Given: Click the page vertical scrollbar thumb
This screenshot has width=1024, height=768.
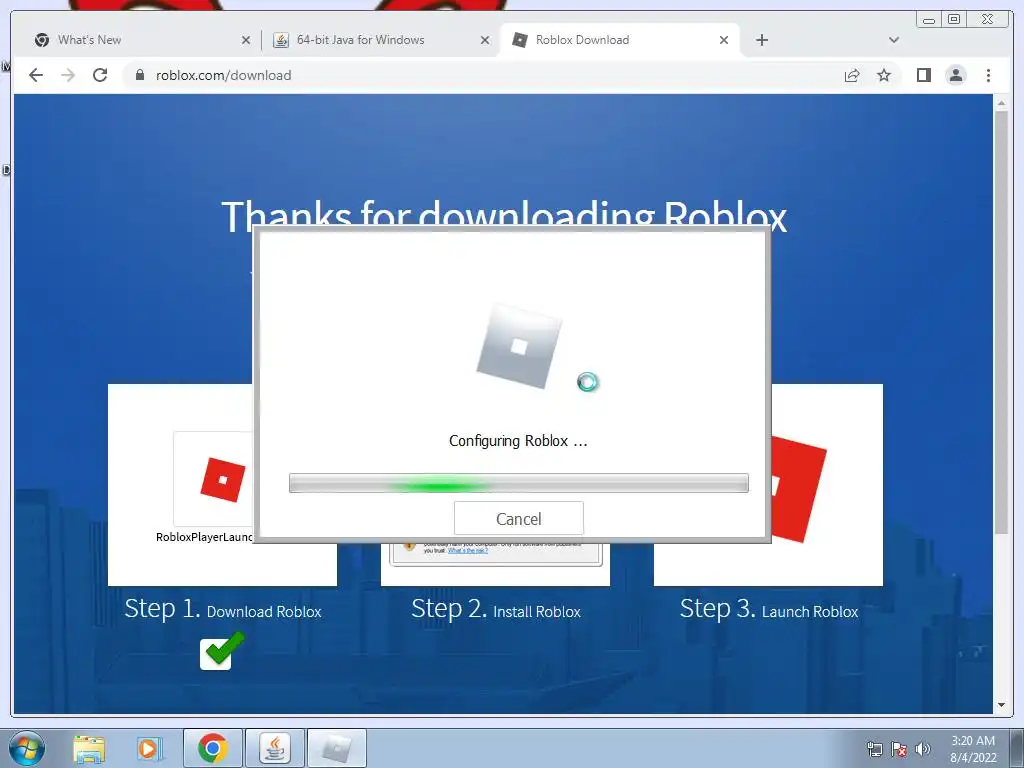Looking at the screenshot, I should click(1001, 323).
